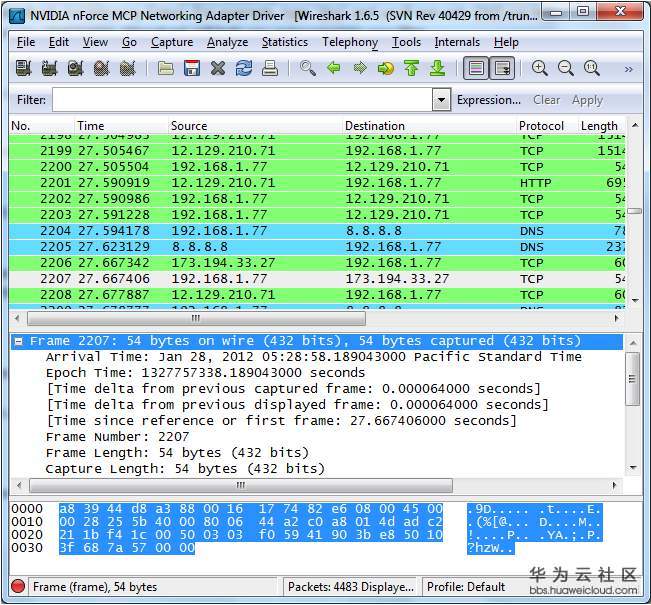Sort packets by Protocol column header
The height and width of the screenshot is (605, 651).
547,125
